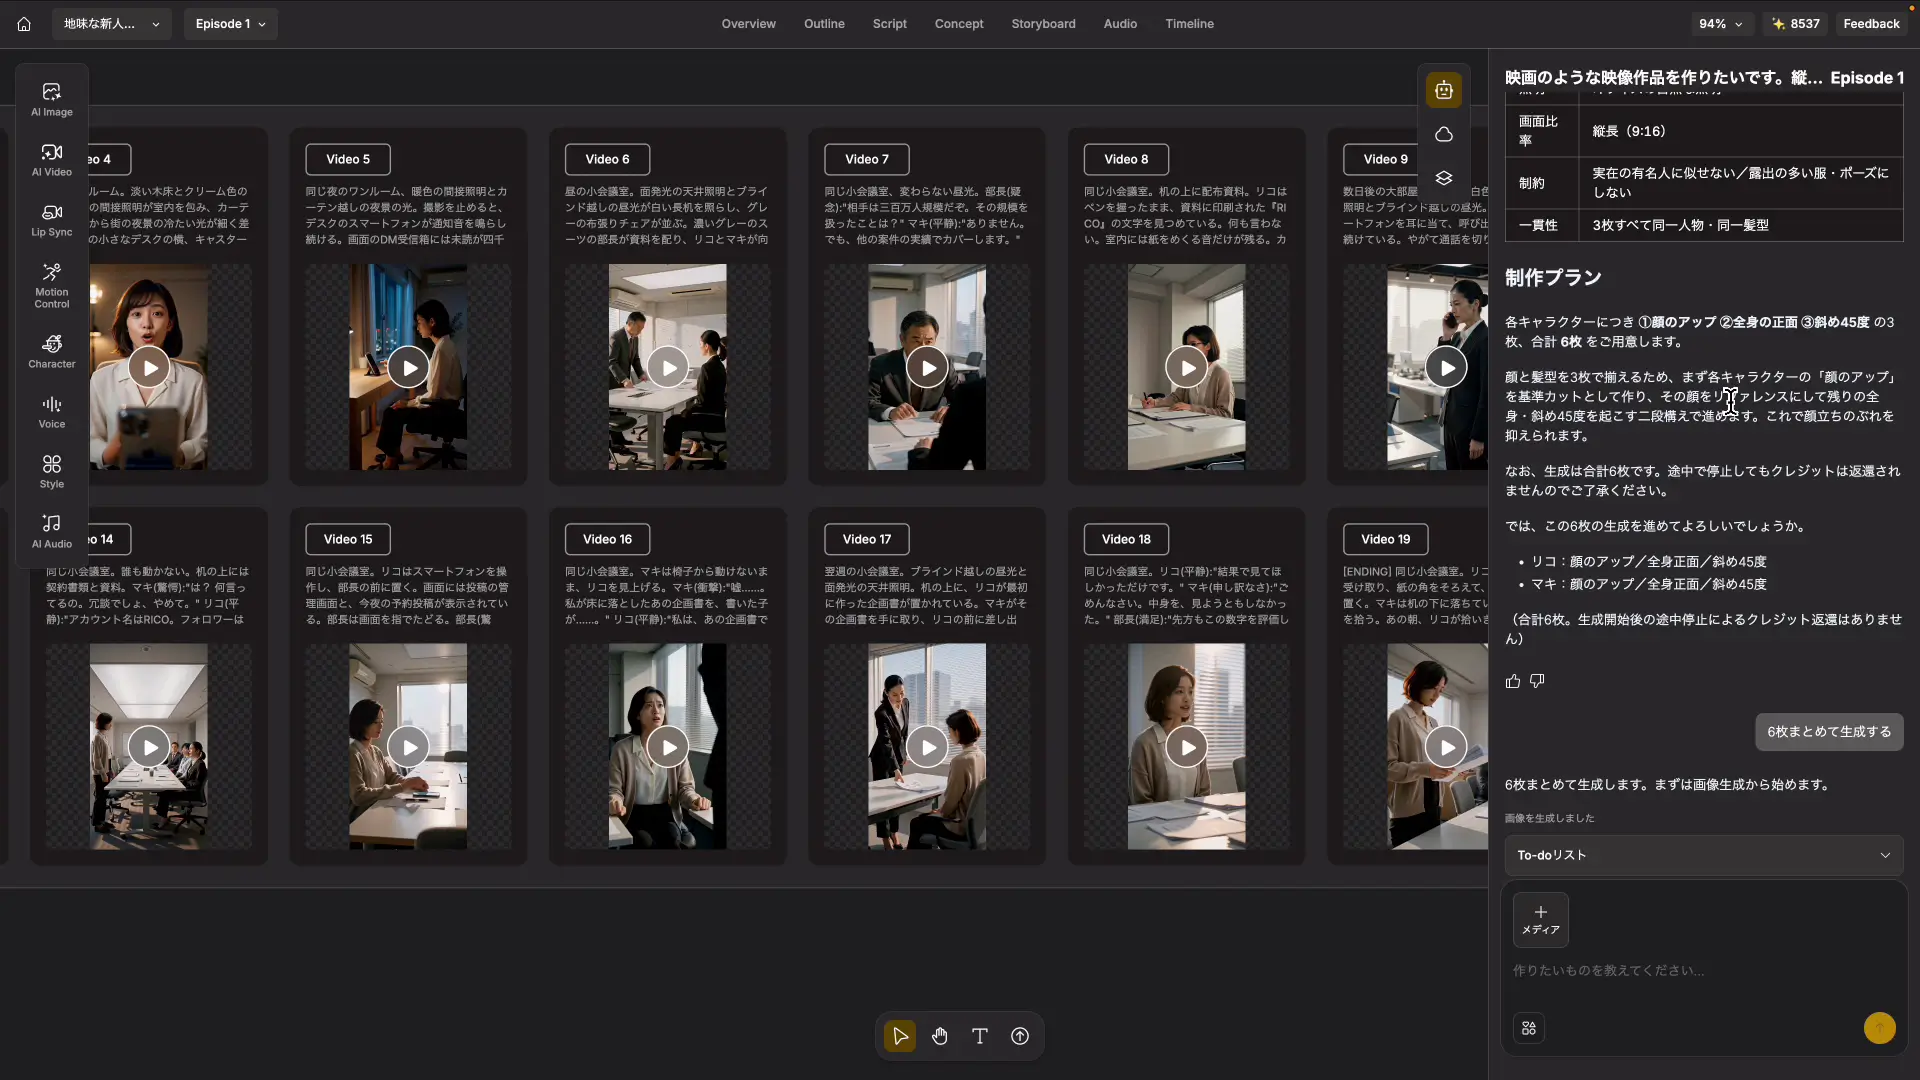Screen dimensions: 1920x1080
Task: Open the Storyboard tab
Action: click(x=1043, y=24)
